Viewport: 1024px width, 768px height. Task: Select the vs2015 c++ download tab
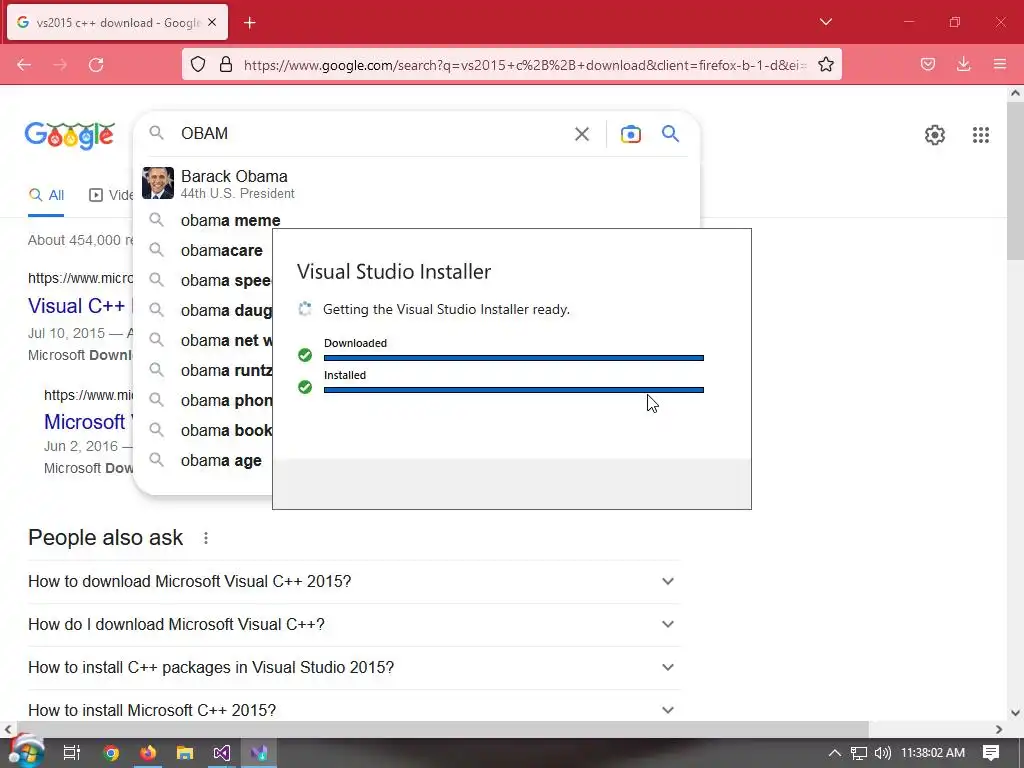click(x=118, y=23)
